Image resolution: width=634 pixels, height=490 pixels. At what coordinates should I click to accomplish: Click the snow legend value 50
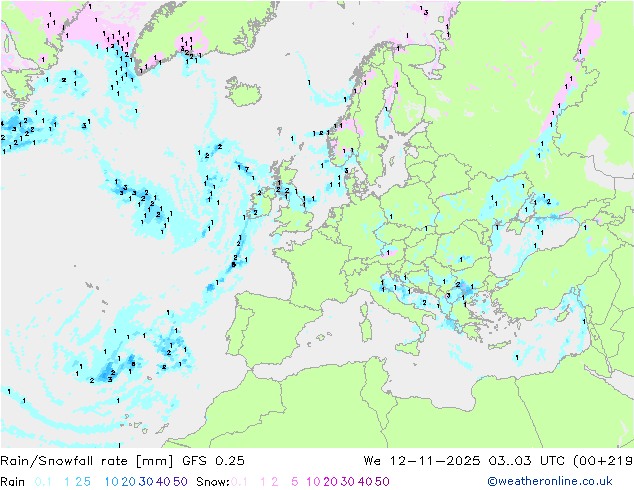pos(382,482)
